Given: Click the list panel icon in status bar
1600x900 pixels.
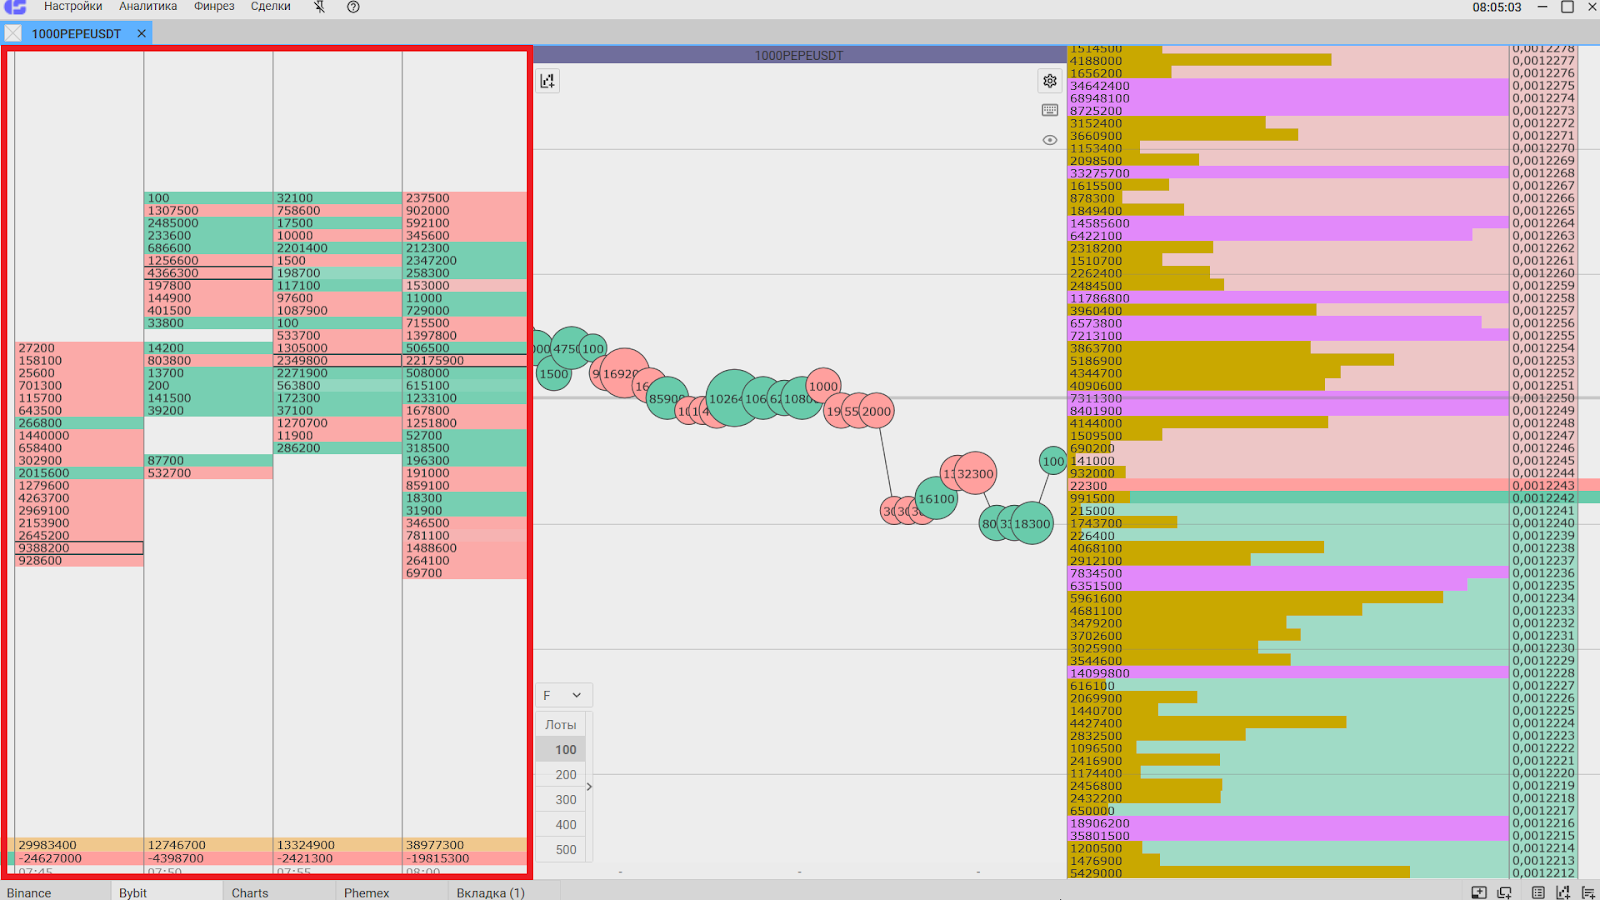Looking at the screenshot, I should (x=1538, y=892).
